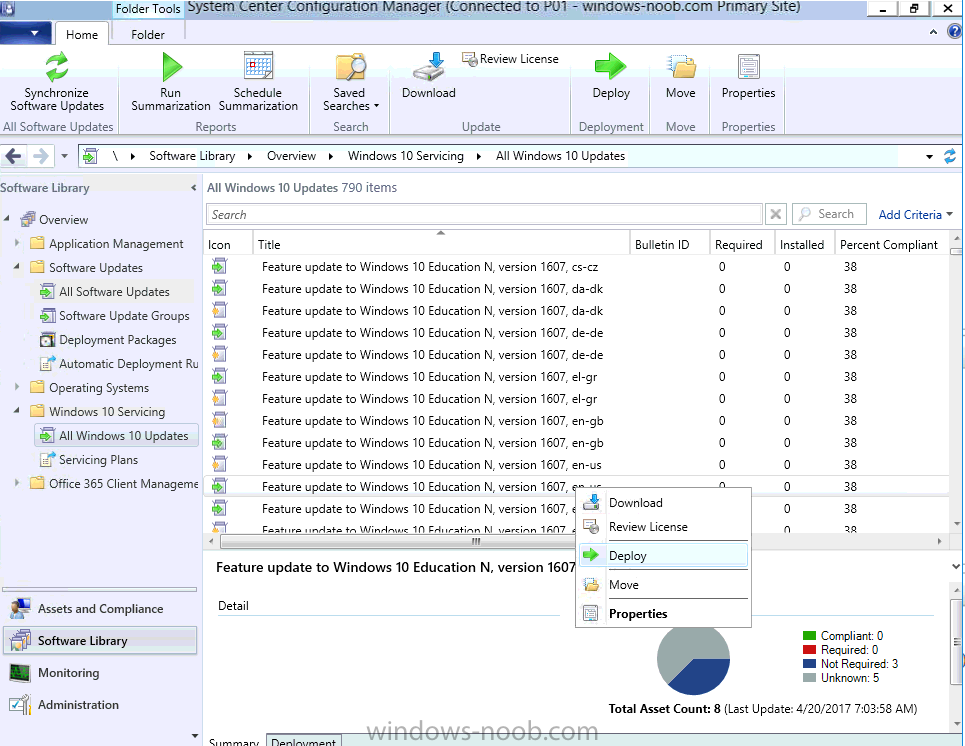
Task: Select All Windows 10 Updates node
Action: click(117, 436)
